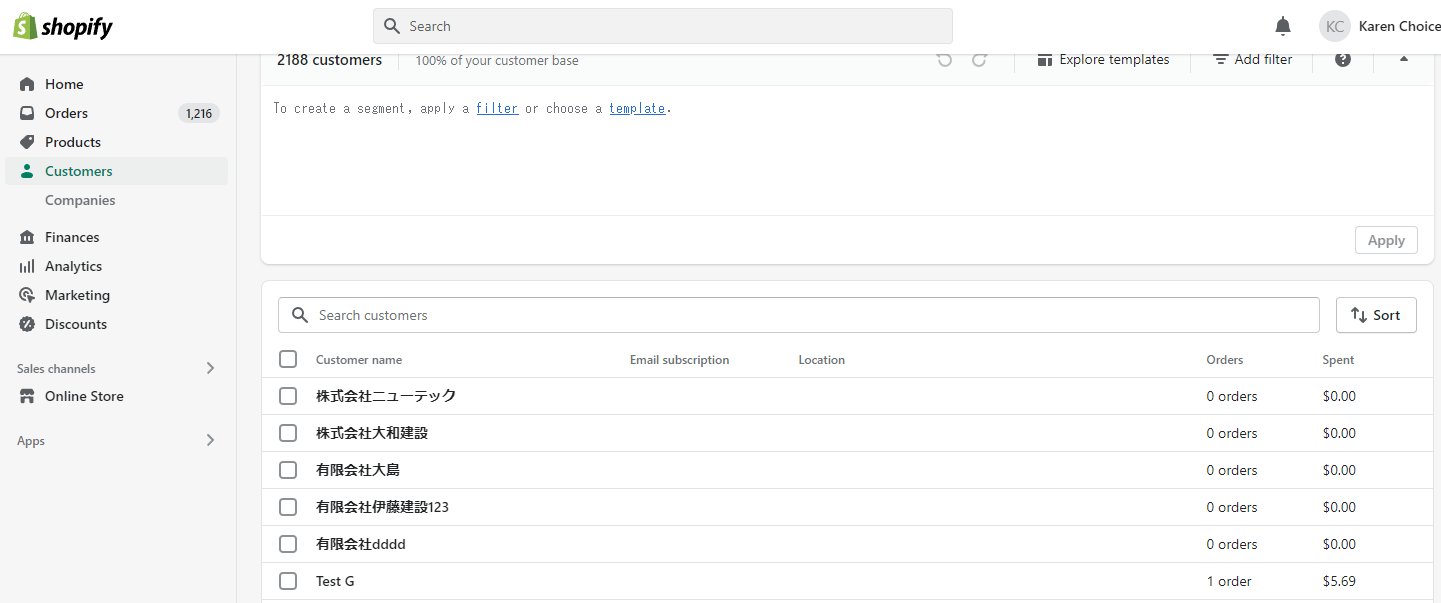Click the notifications bell icon
This screenshot has width=1441, height=603.
(1283, 26)
